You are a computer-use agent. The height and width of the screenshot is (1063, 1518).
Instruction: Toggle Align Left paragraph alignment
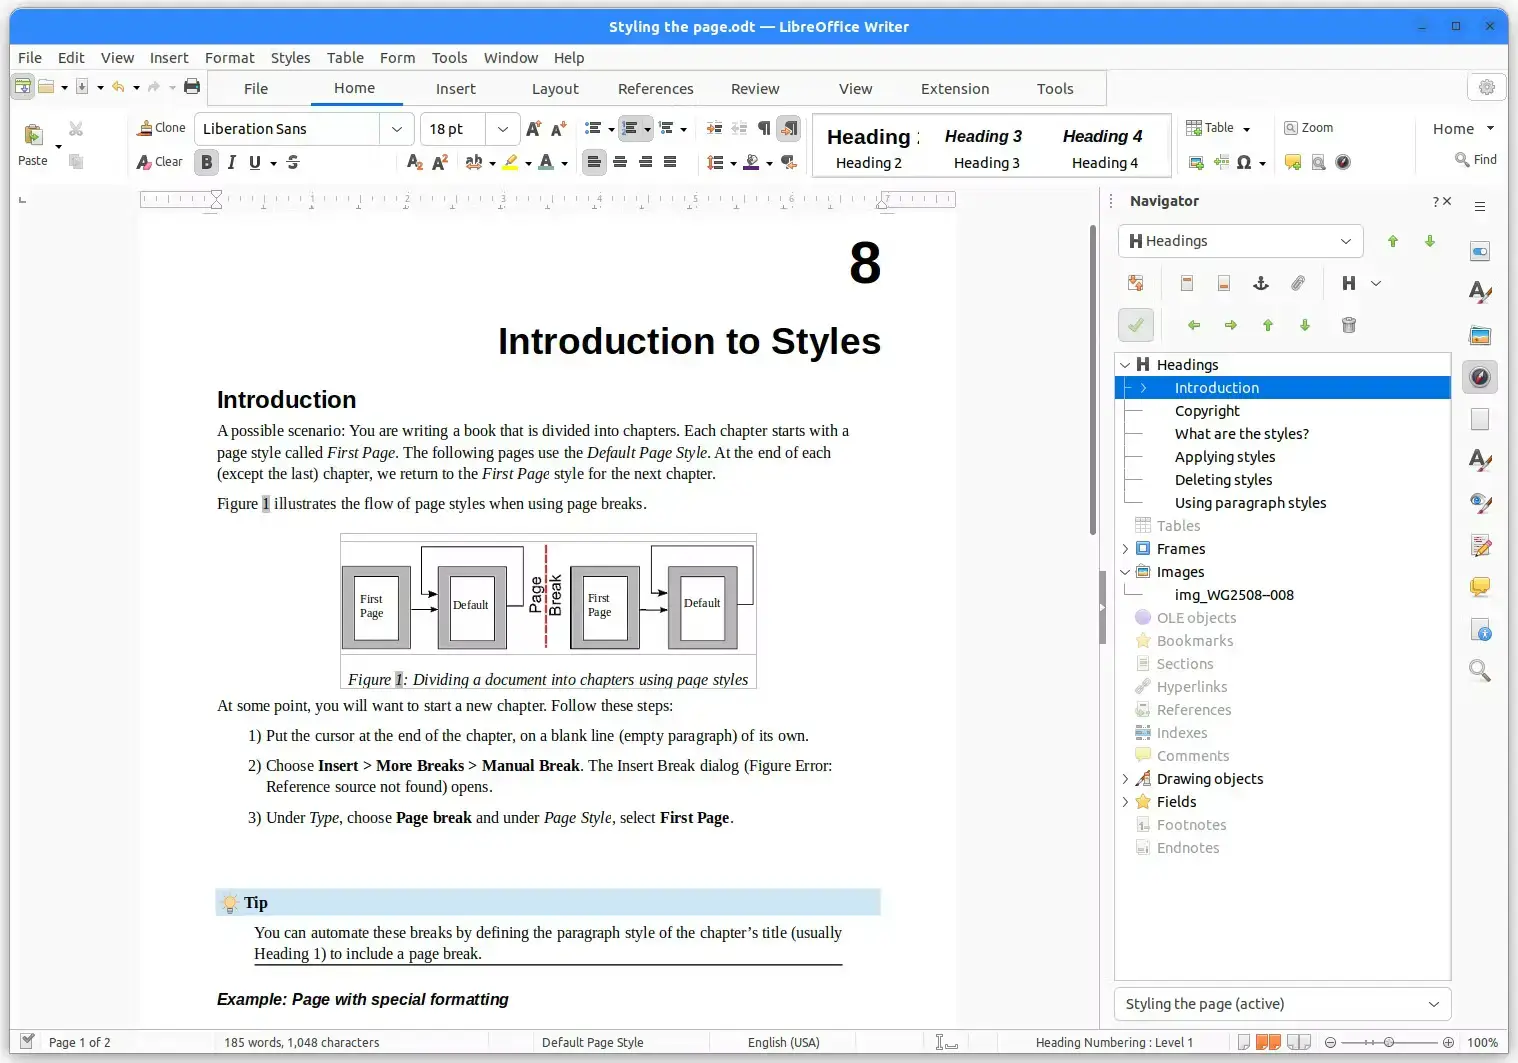coord(595,162)
